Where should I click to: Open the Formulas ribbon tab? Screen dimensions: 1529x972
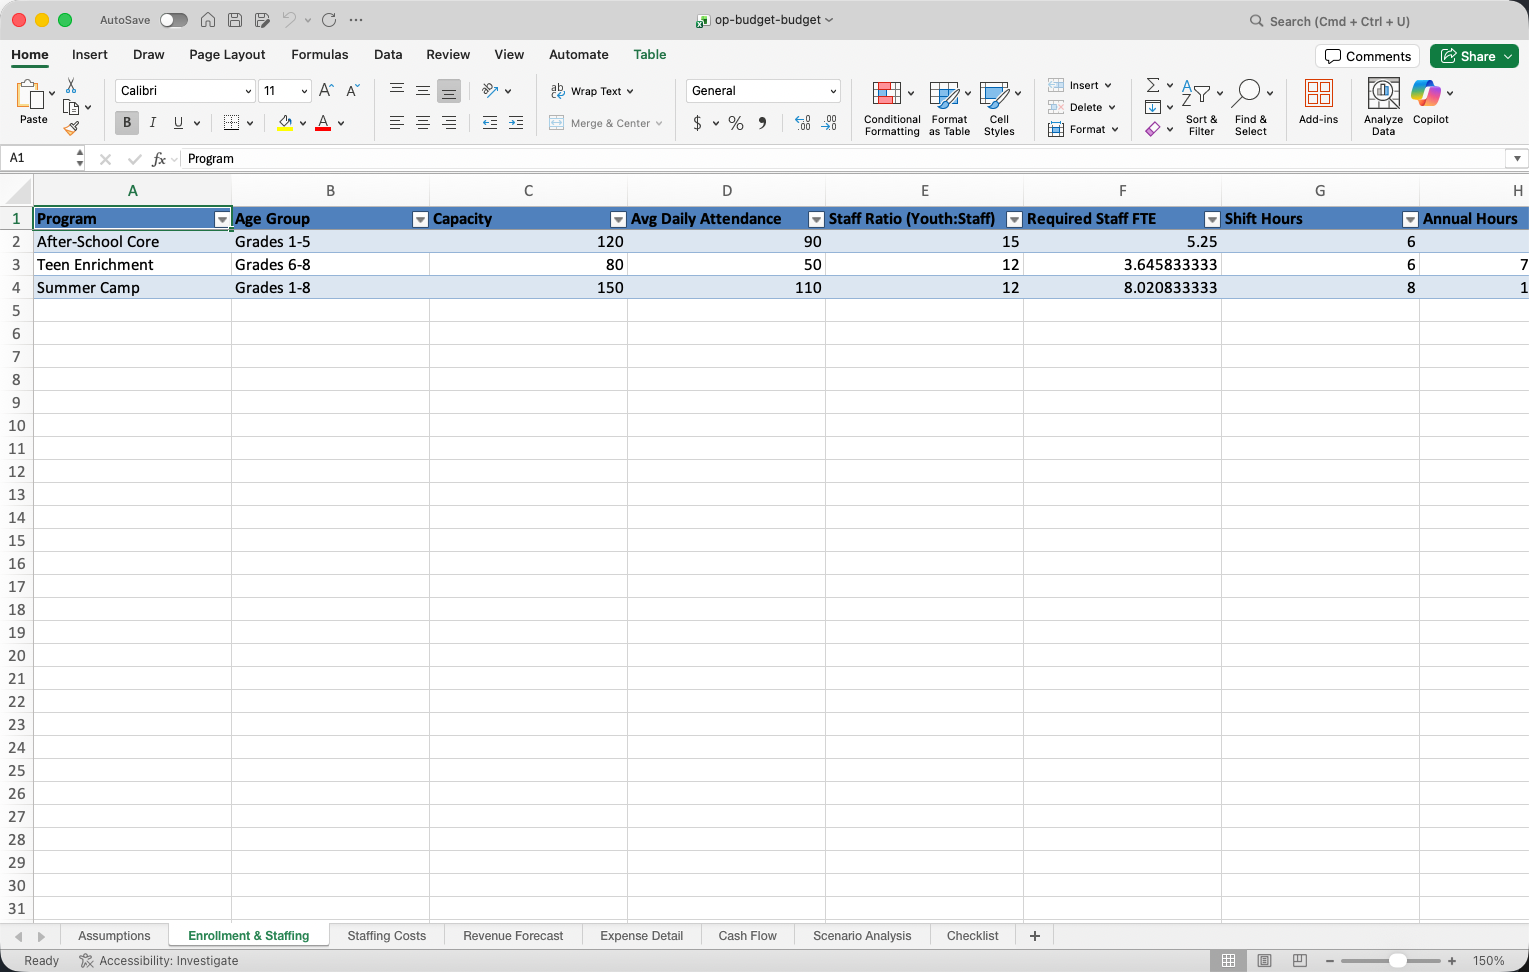pos(319,55)
